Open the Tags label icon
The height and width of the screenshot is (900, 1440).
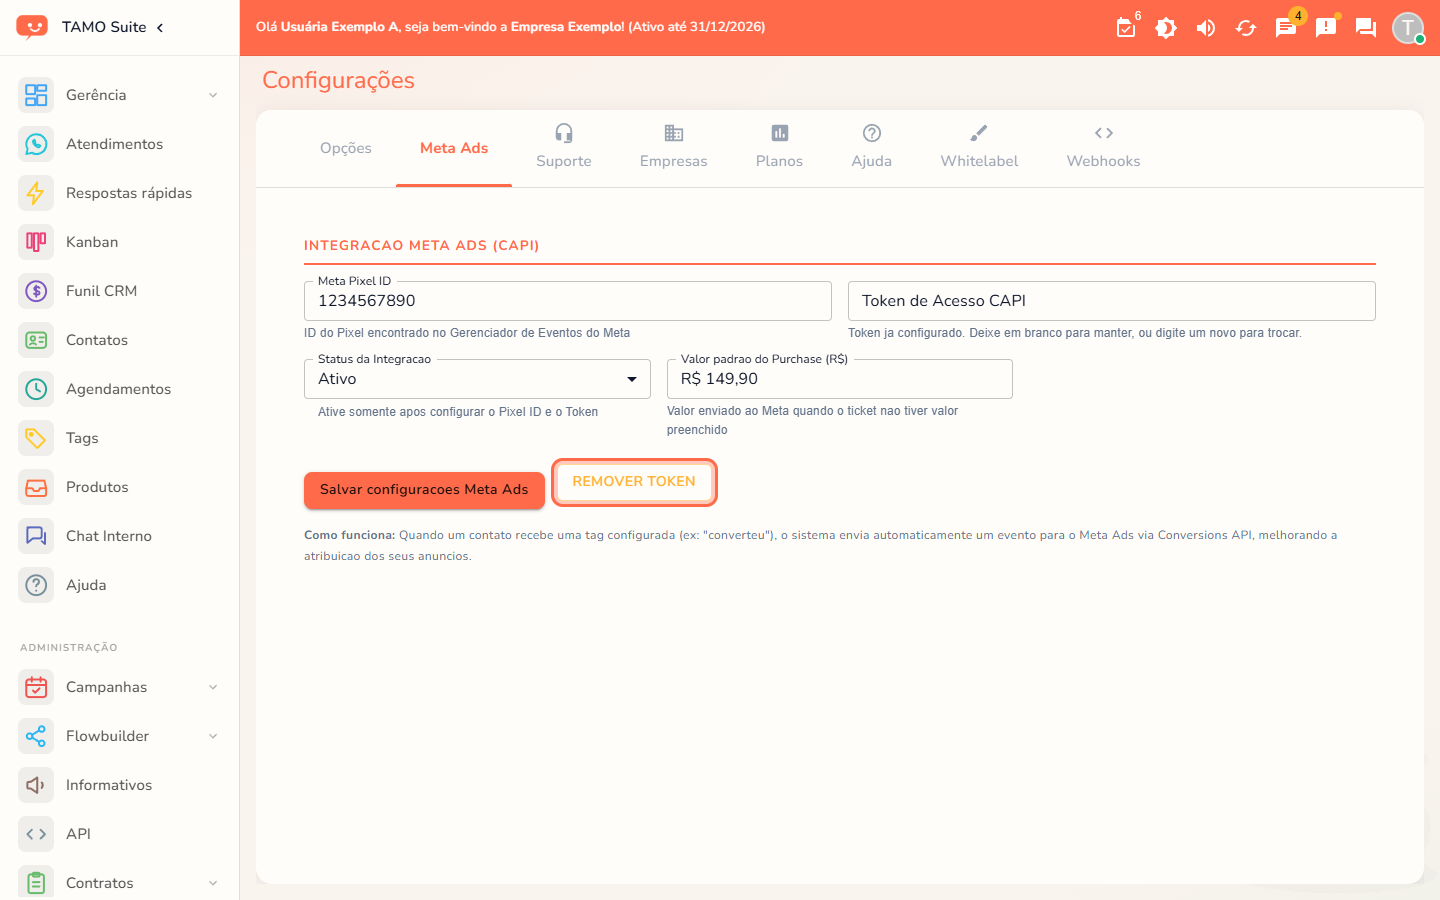pos(36,438)
